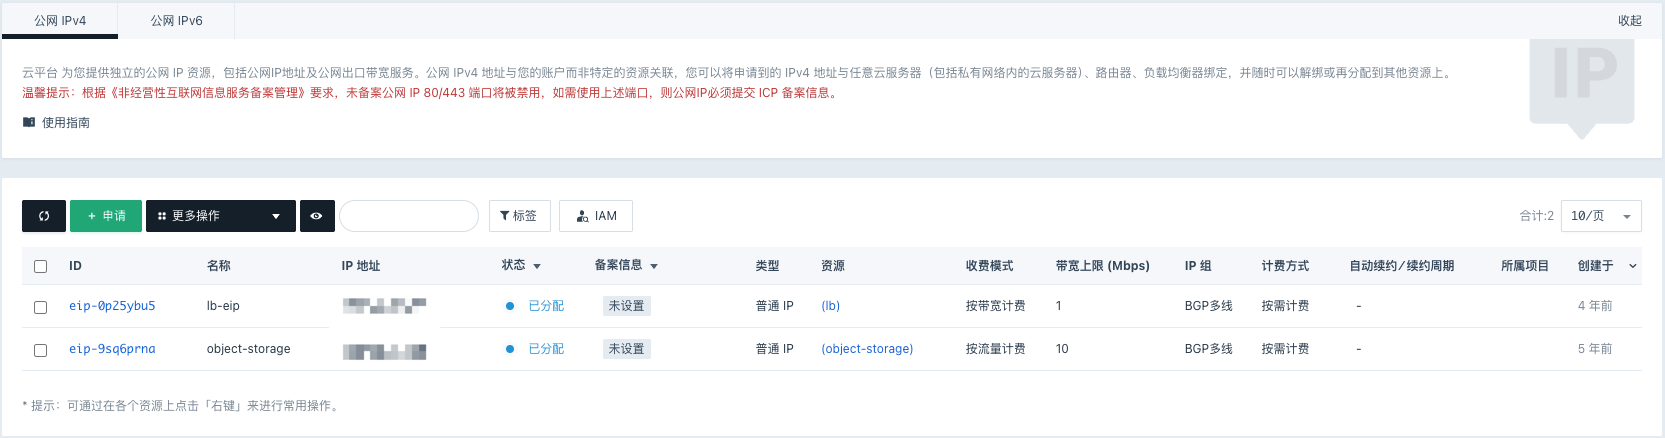Collapse the banner with 收起
This screenshot has width=1665, height=438.
(1630, 20)
